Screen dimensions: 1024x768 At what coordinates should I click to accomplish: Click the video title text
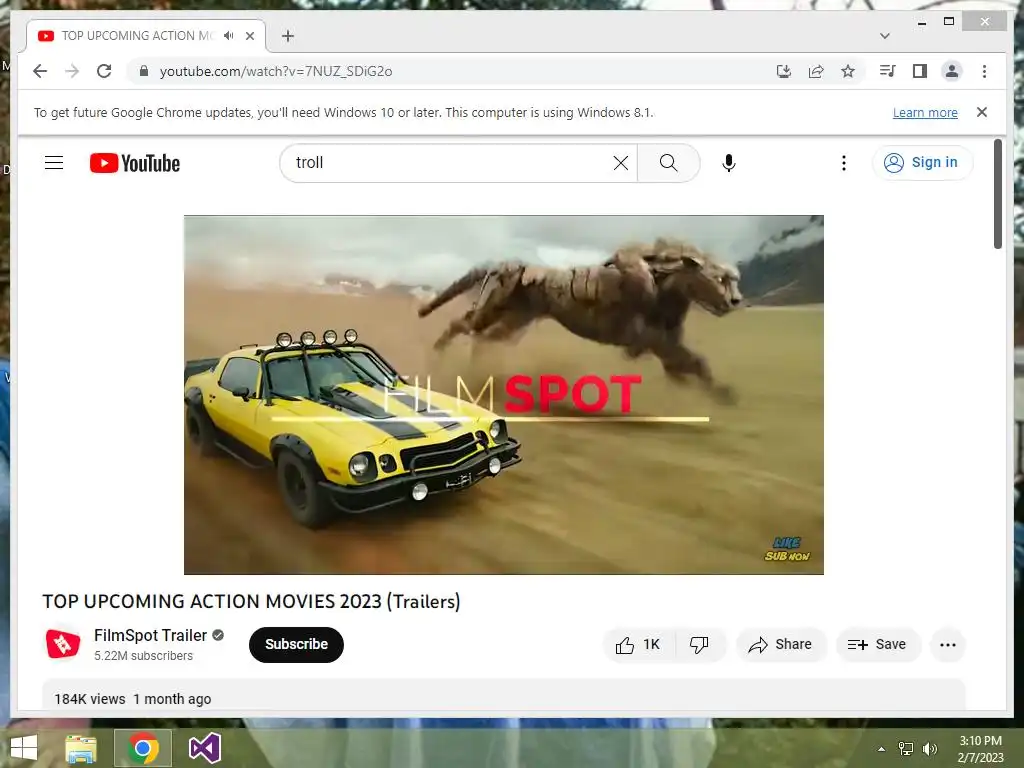point(251,601)
